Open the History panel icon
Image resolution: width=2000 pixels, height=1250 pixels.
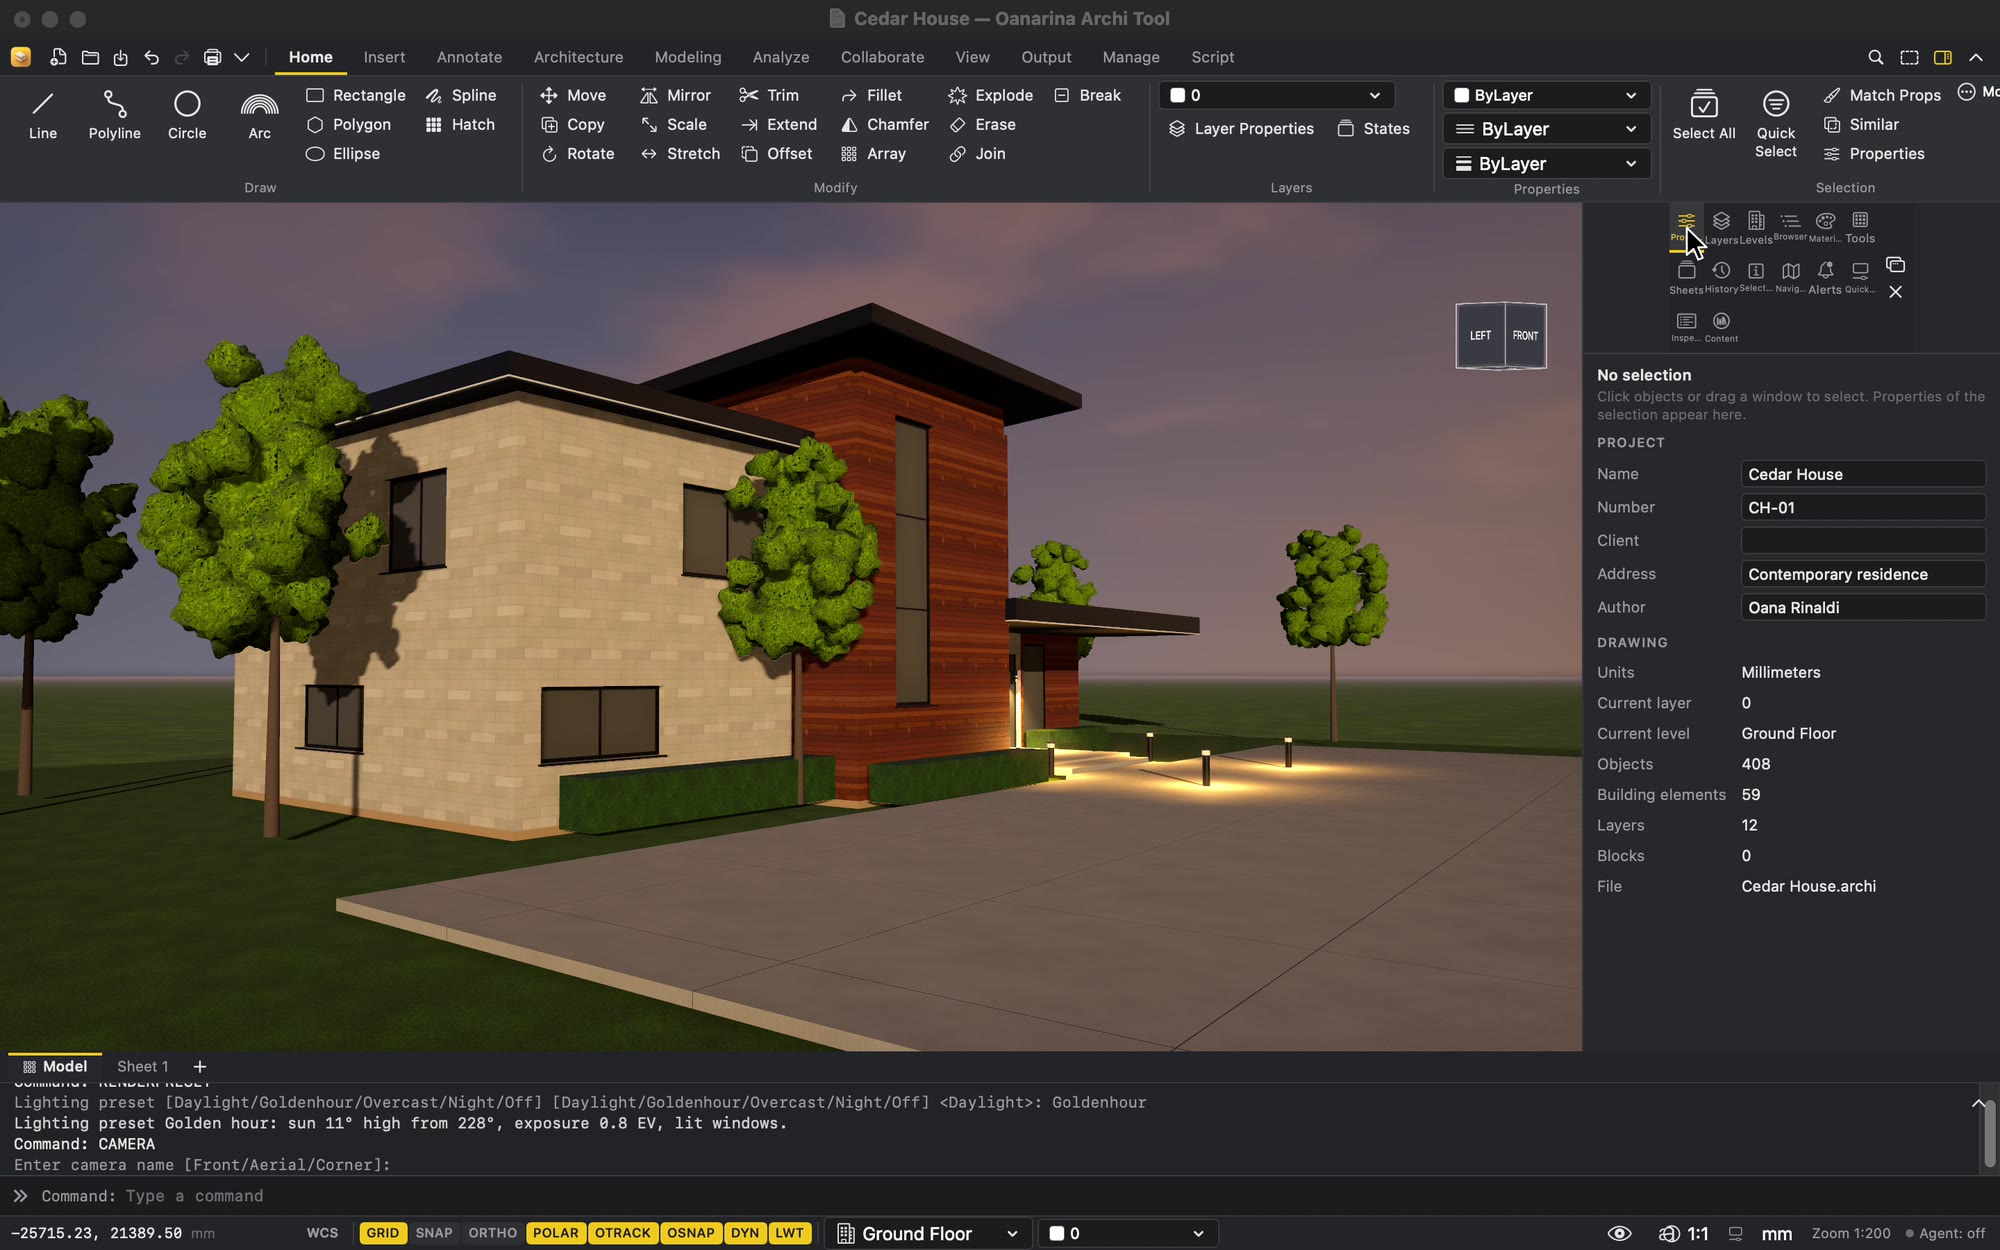coord(1721,277)
